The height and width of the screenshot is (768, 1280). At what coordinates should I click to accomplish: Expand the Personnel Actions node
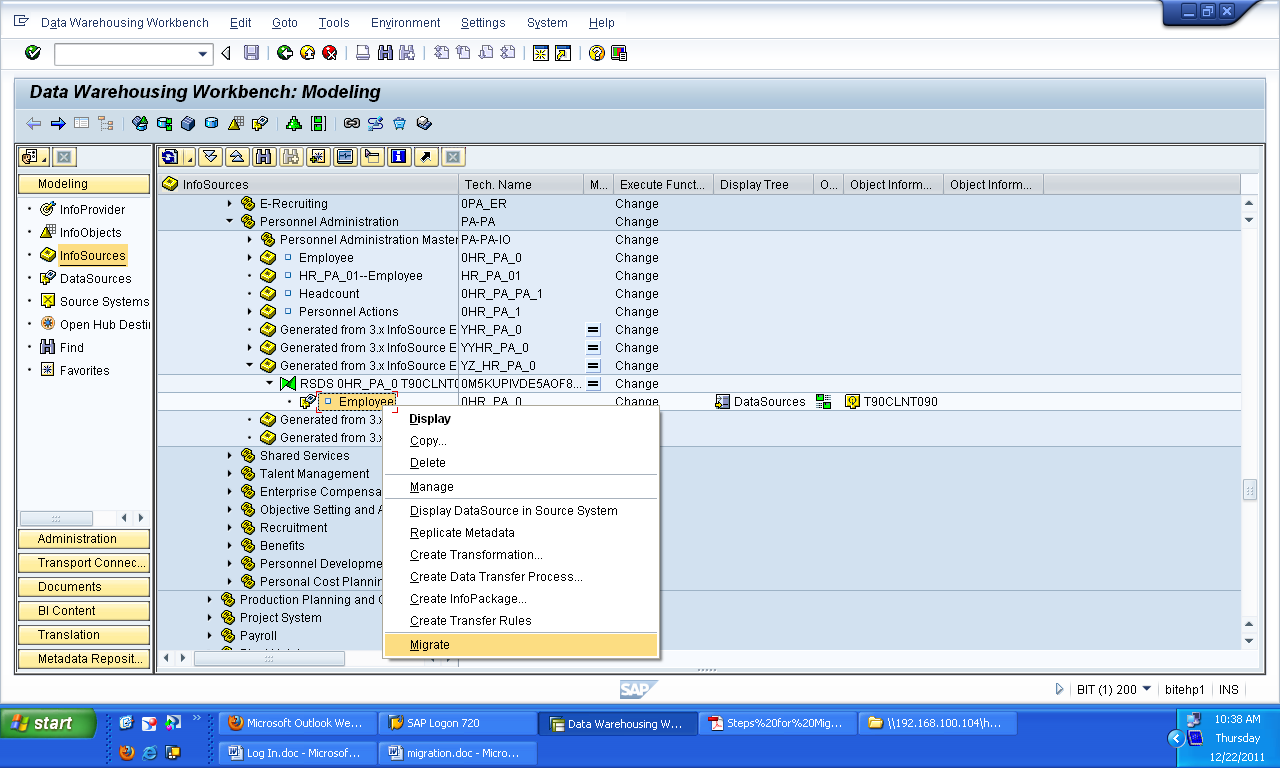pyautogui.click(x=249, y=312)
